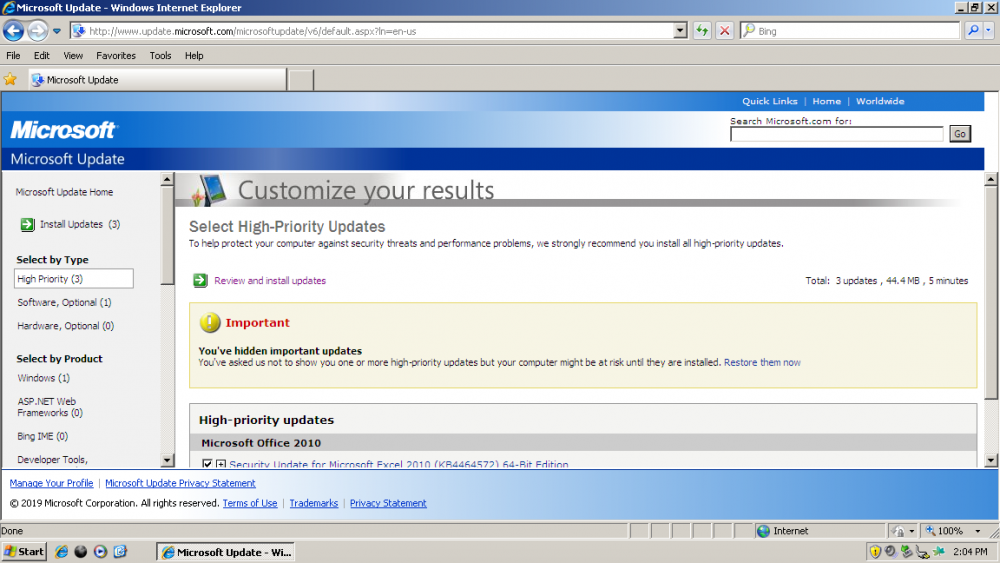The height and width of the screenshot is (563, 1000).
Task: Open the 100% zoom level dropdown
Action: pyautogui.click(x=977, y=530)
